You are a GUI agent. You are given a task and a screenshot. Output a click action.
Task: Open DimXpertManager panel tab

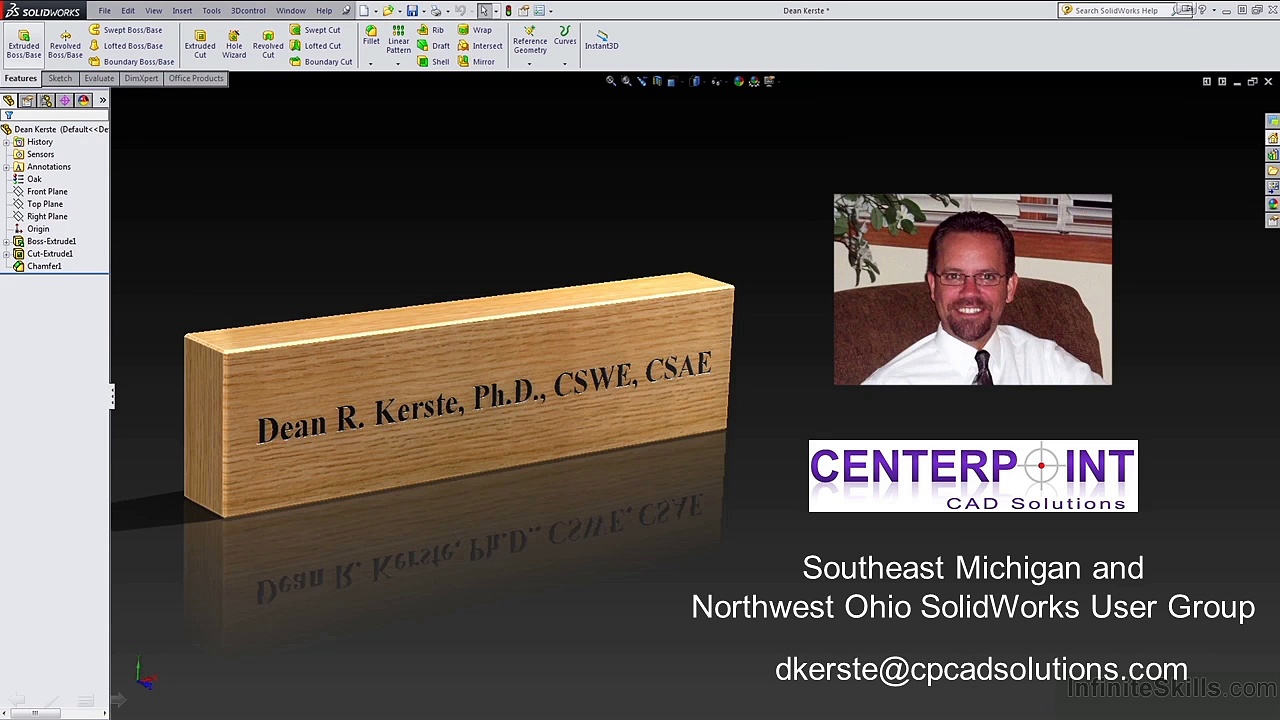pyautogui.click(x=65, y=100)
